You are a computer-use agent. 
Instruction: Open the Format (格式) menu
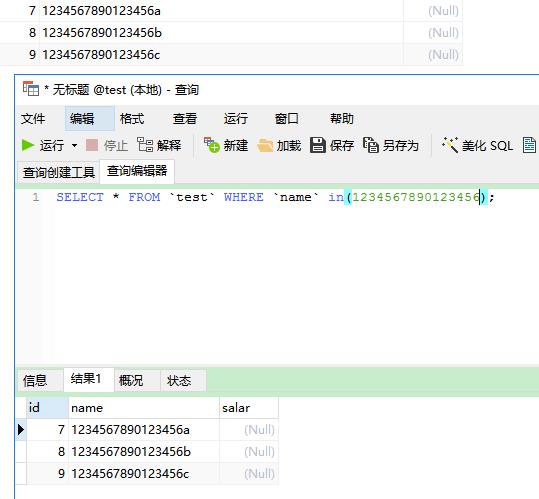pos(132,119)
